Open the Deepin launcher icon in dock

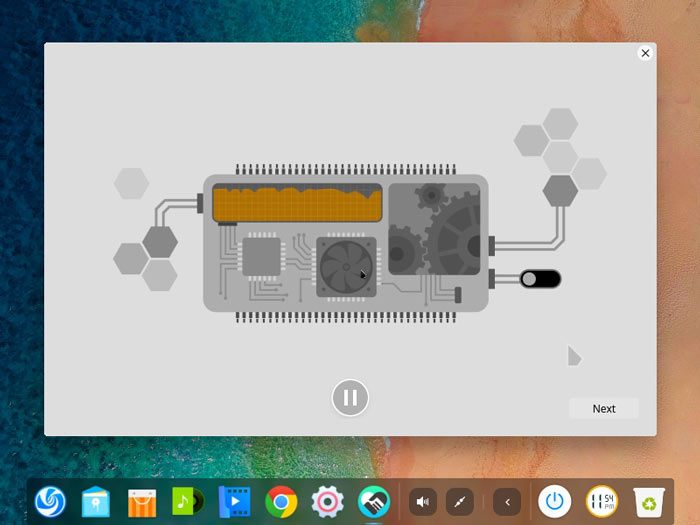point(50,501)
